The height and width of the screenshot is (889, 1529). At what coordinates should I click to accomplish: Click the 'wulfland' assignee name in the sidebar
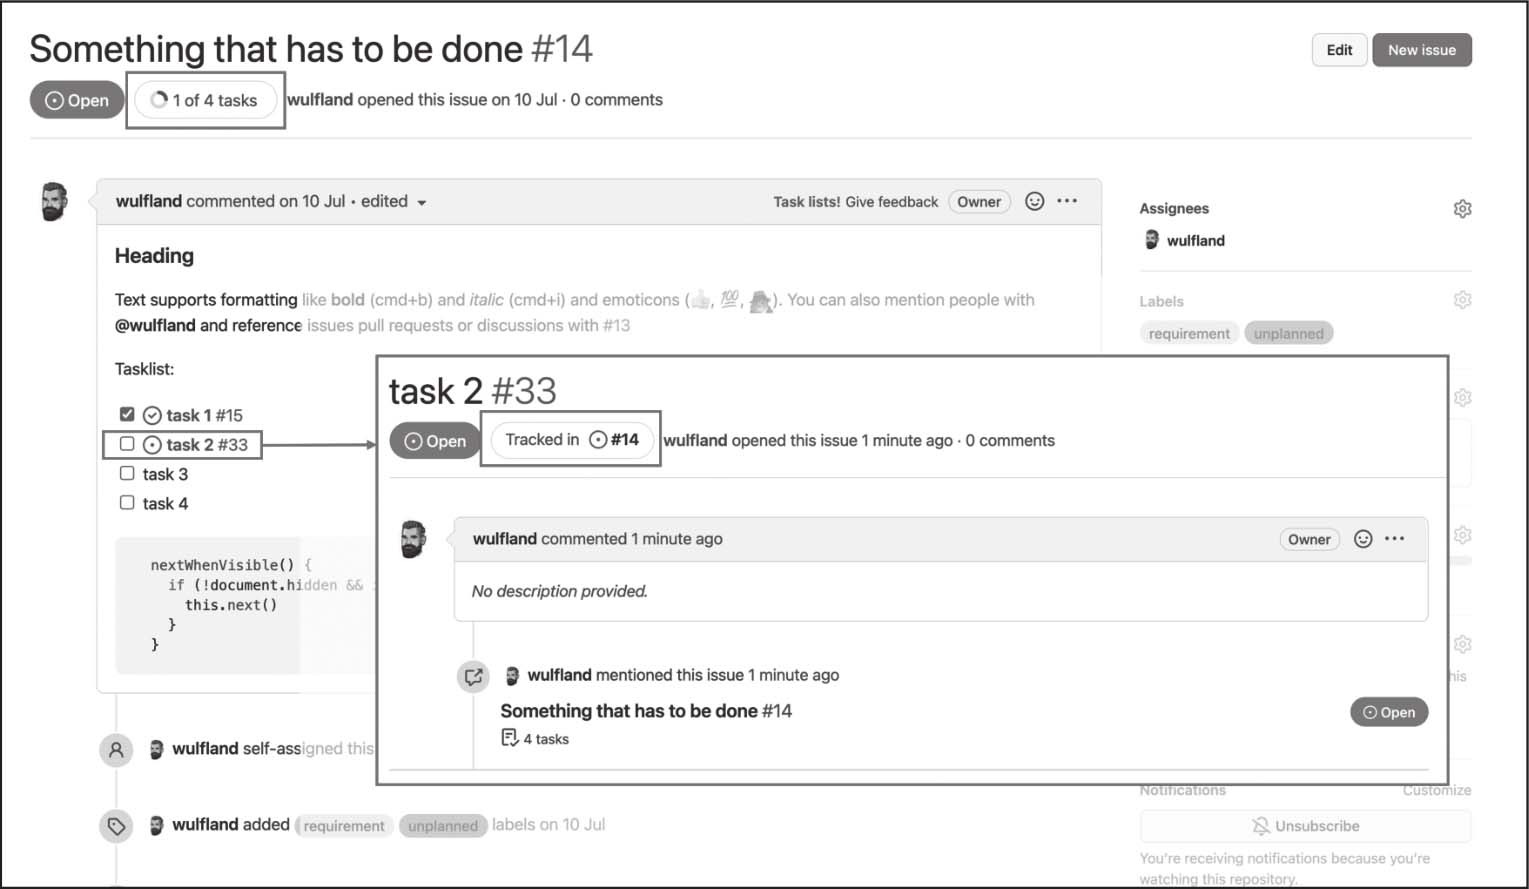coord(1196,241)
